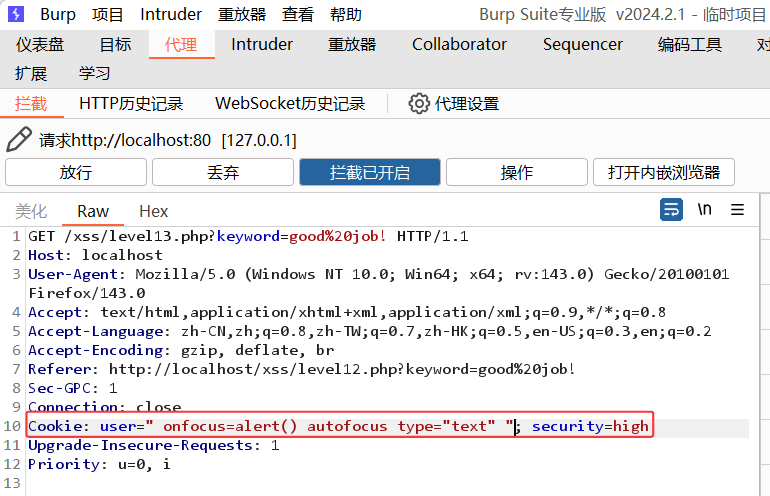Image resolution: width=770 pixels, height=496 pixels.
Task: Toggle the 拦截已开启 intercept button
Action: point(370,172)
